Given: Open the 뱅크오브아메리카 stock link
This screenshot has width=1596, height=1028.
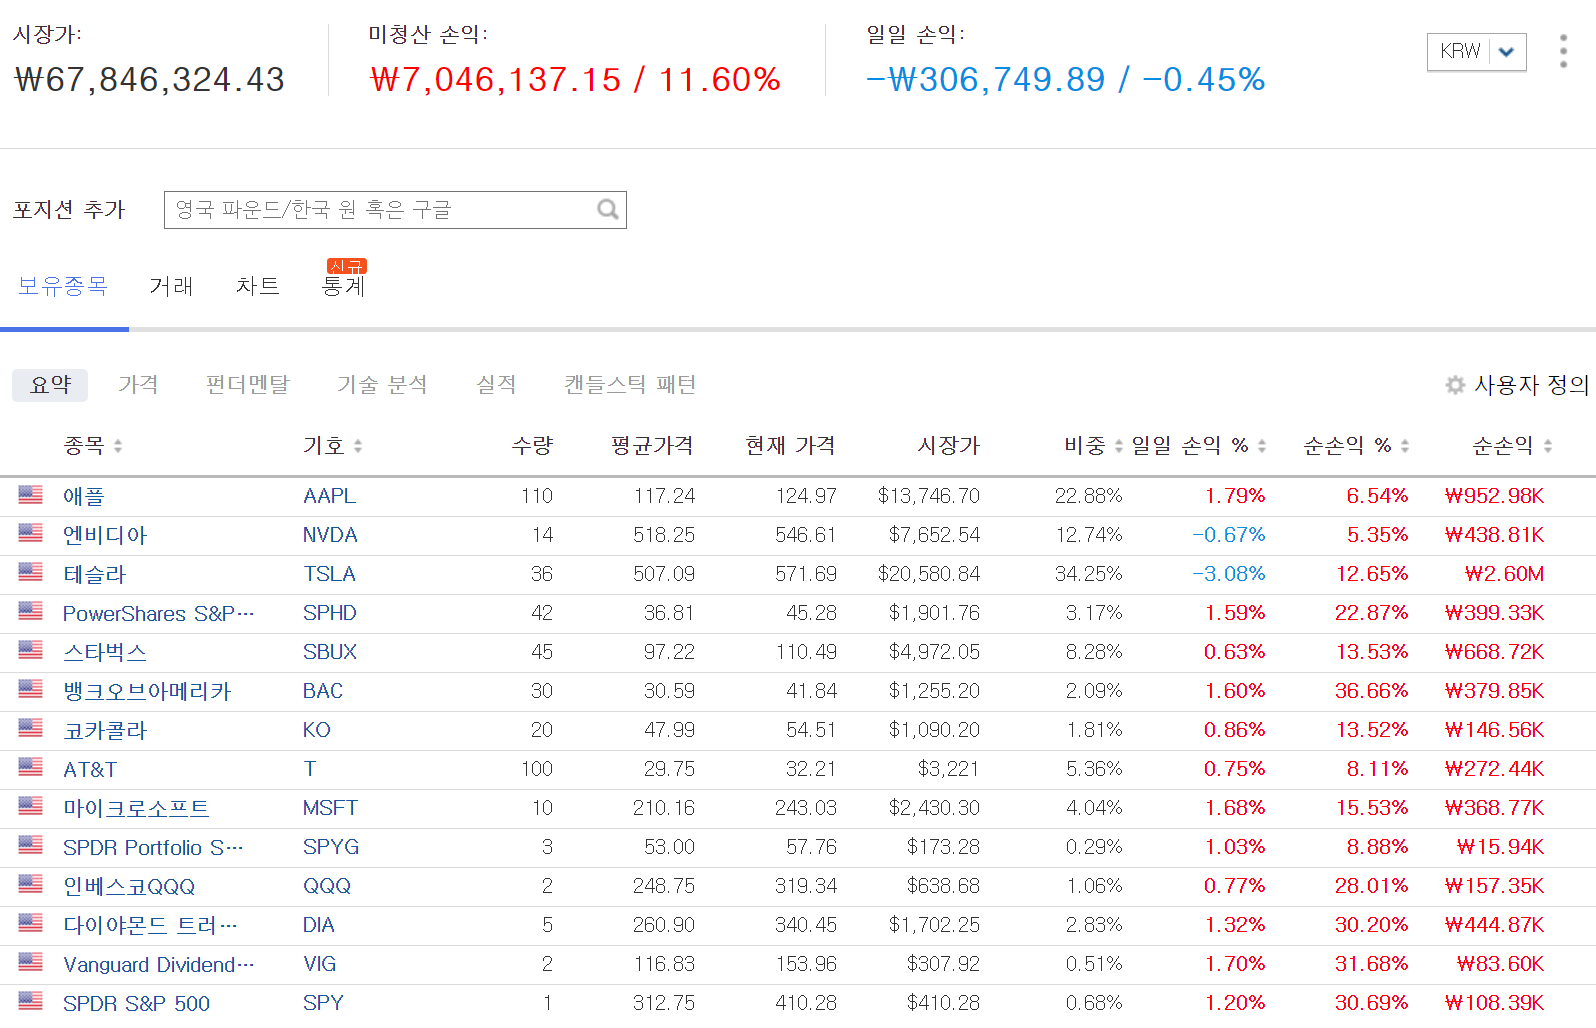Looking at the screenshot, I should 147,691.
